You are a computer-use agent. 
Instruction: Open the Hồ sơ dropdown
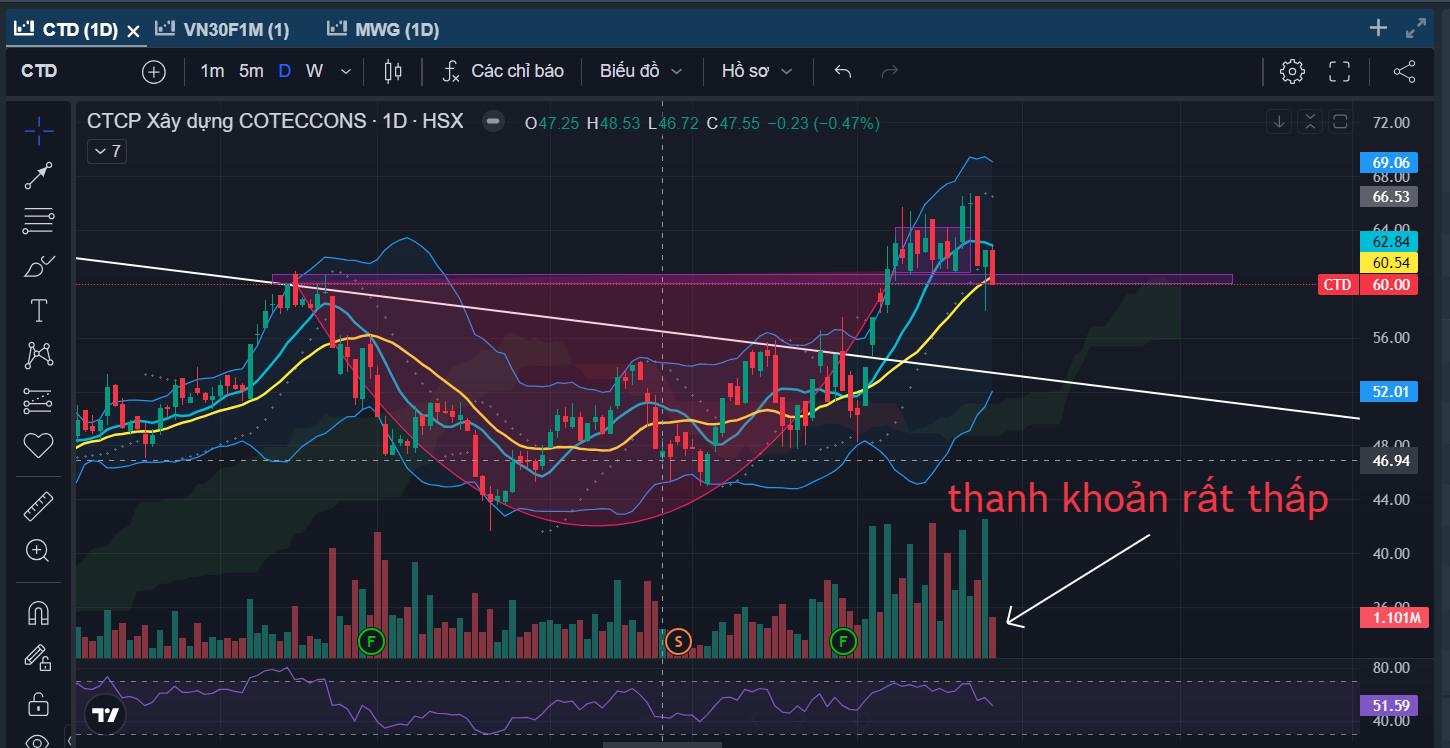757,71
